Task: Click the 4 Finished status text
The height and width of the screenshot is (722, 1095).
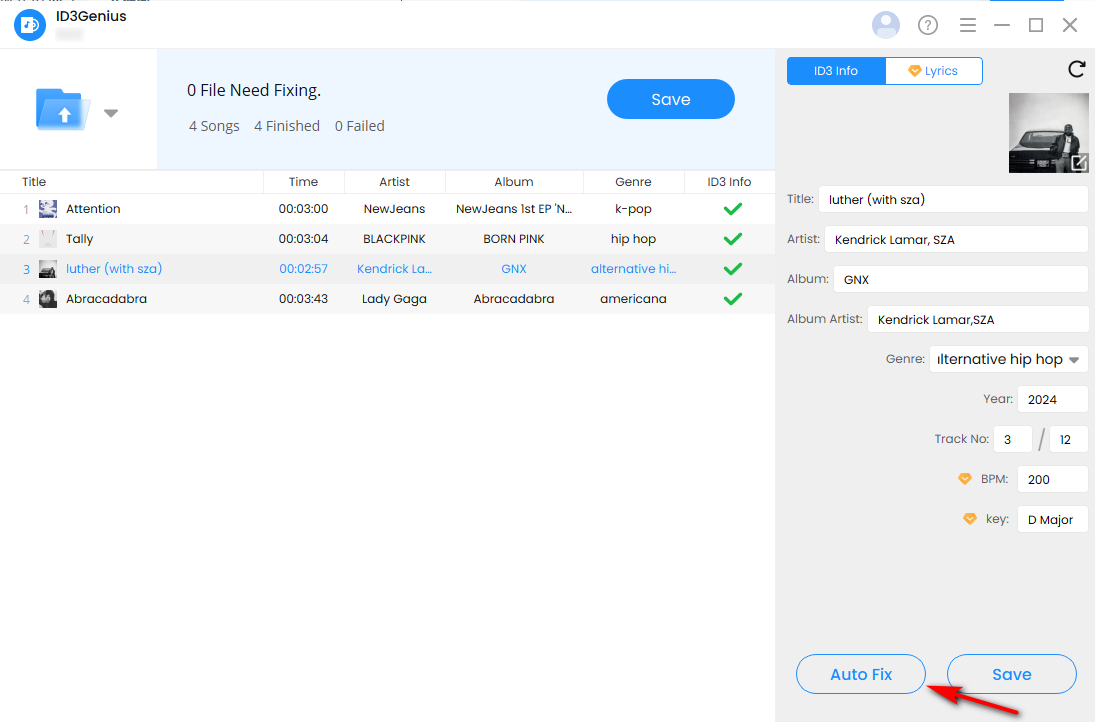Action: click(287, 126)
